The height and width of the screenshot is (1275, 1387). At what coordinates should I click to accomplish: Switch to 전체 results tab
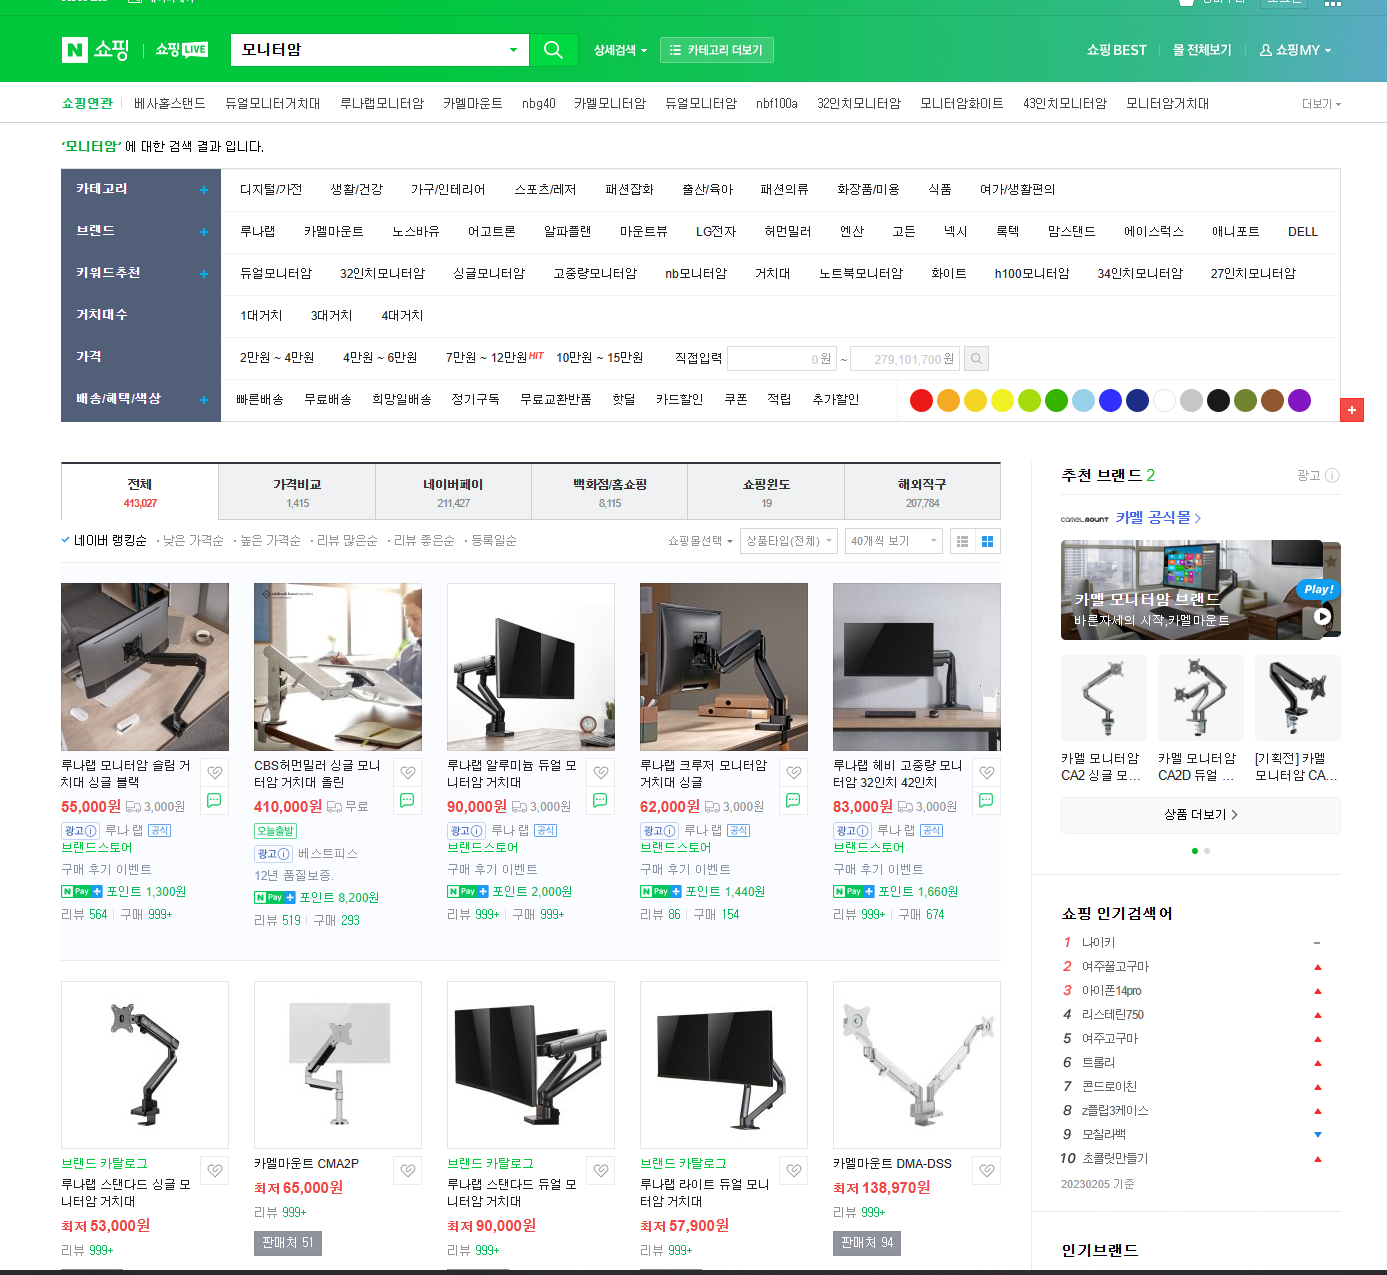[x=140, y=492]
